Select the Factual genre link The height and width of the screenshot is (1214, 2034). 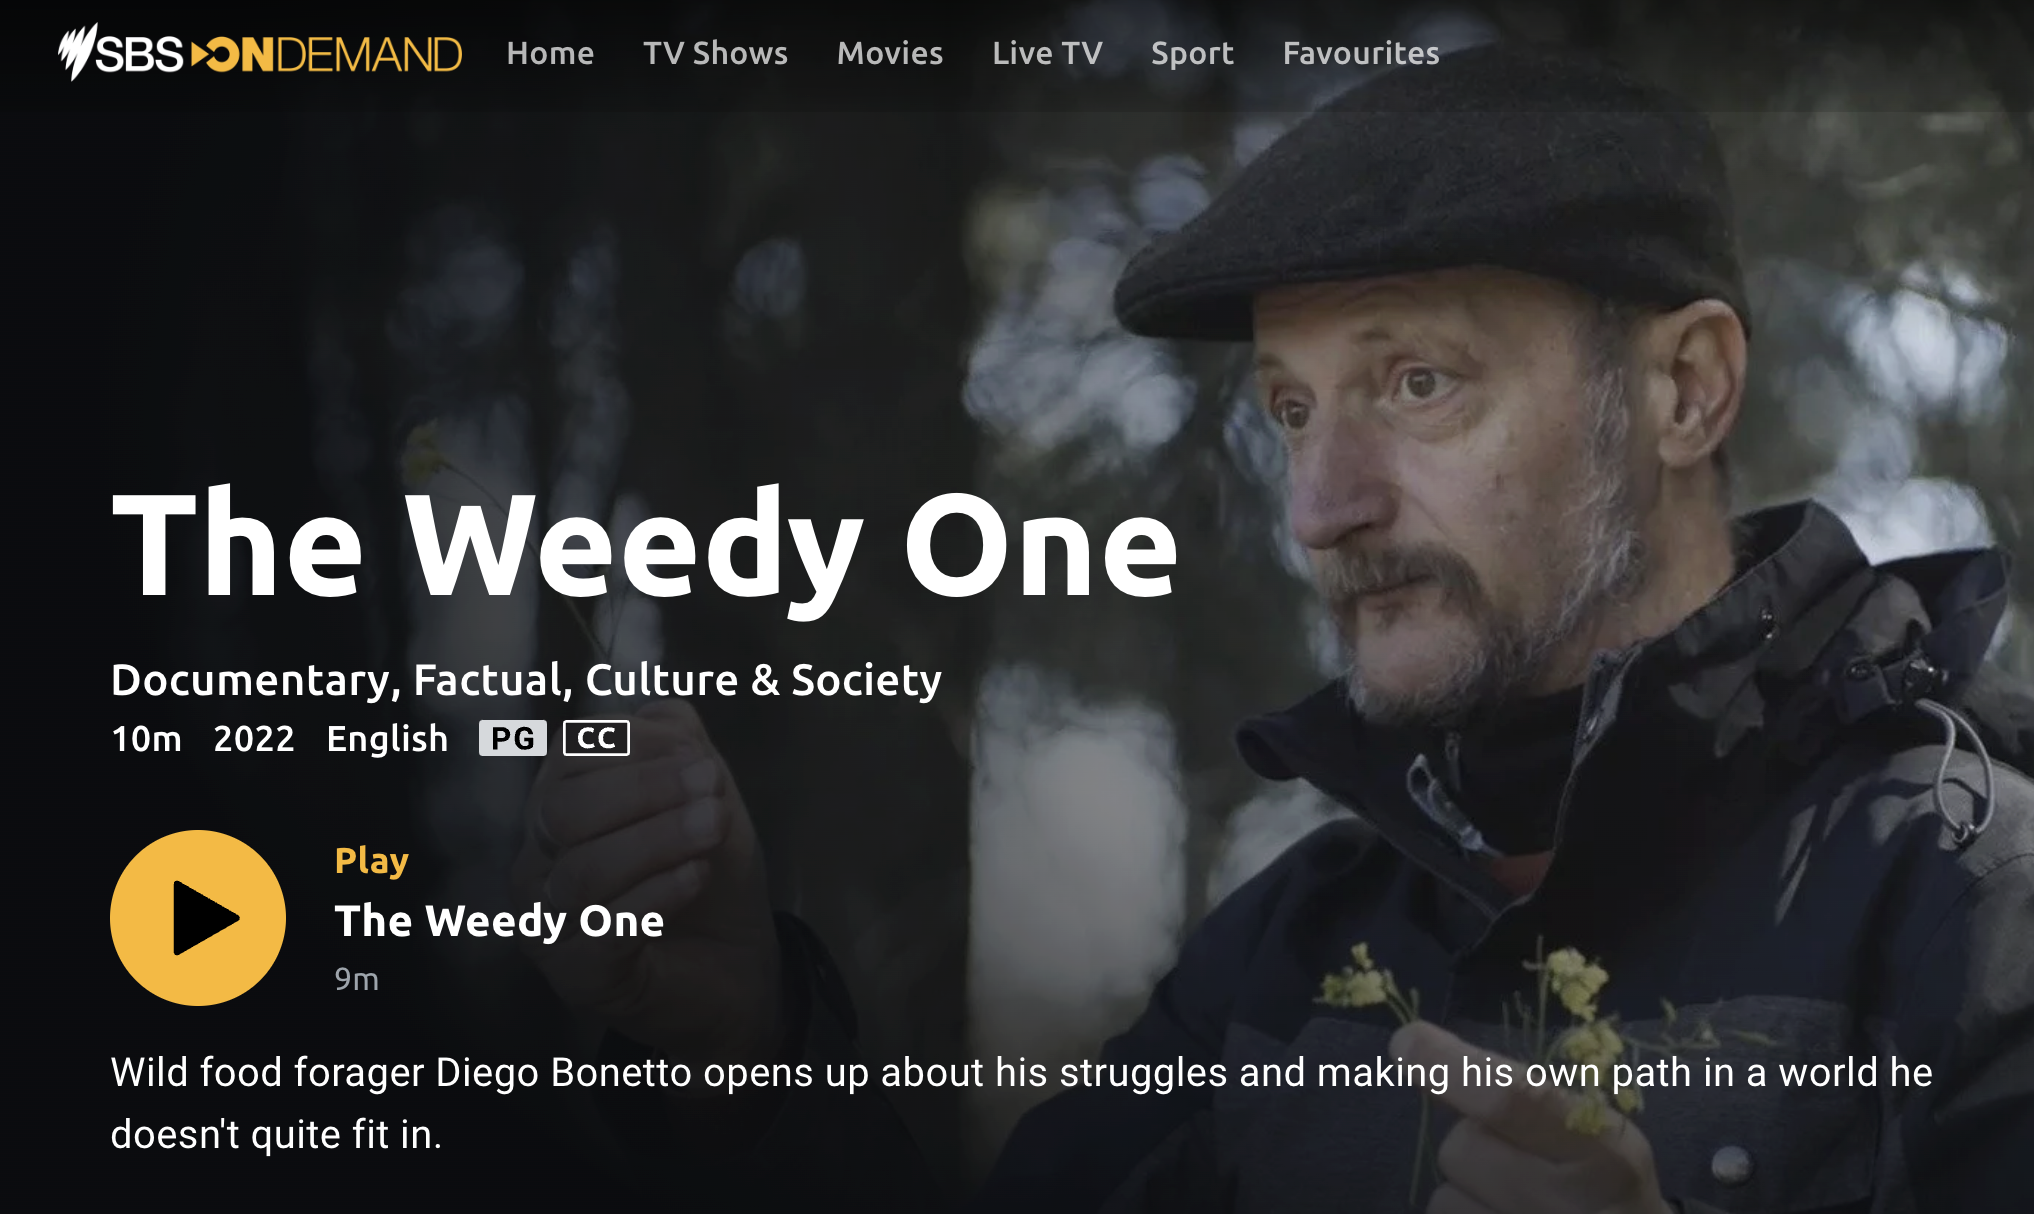[x=488, y=681]
